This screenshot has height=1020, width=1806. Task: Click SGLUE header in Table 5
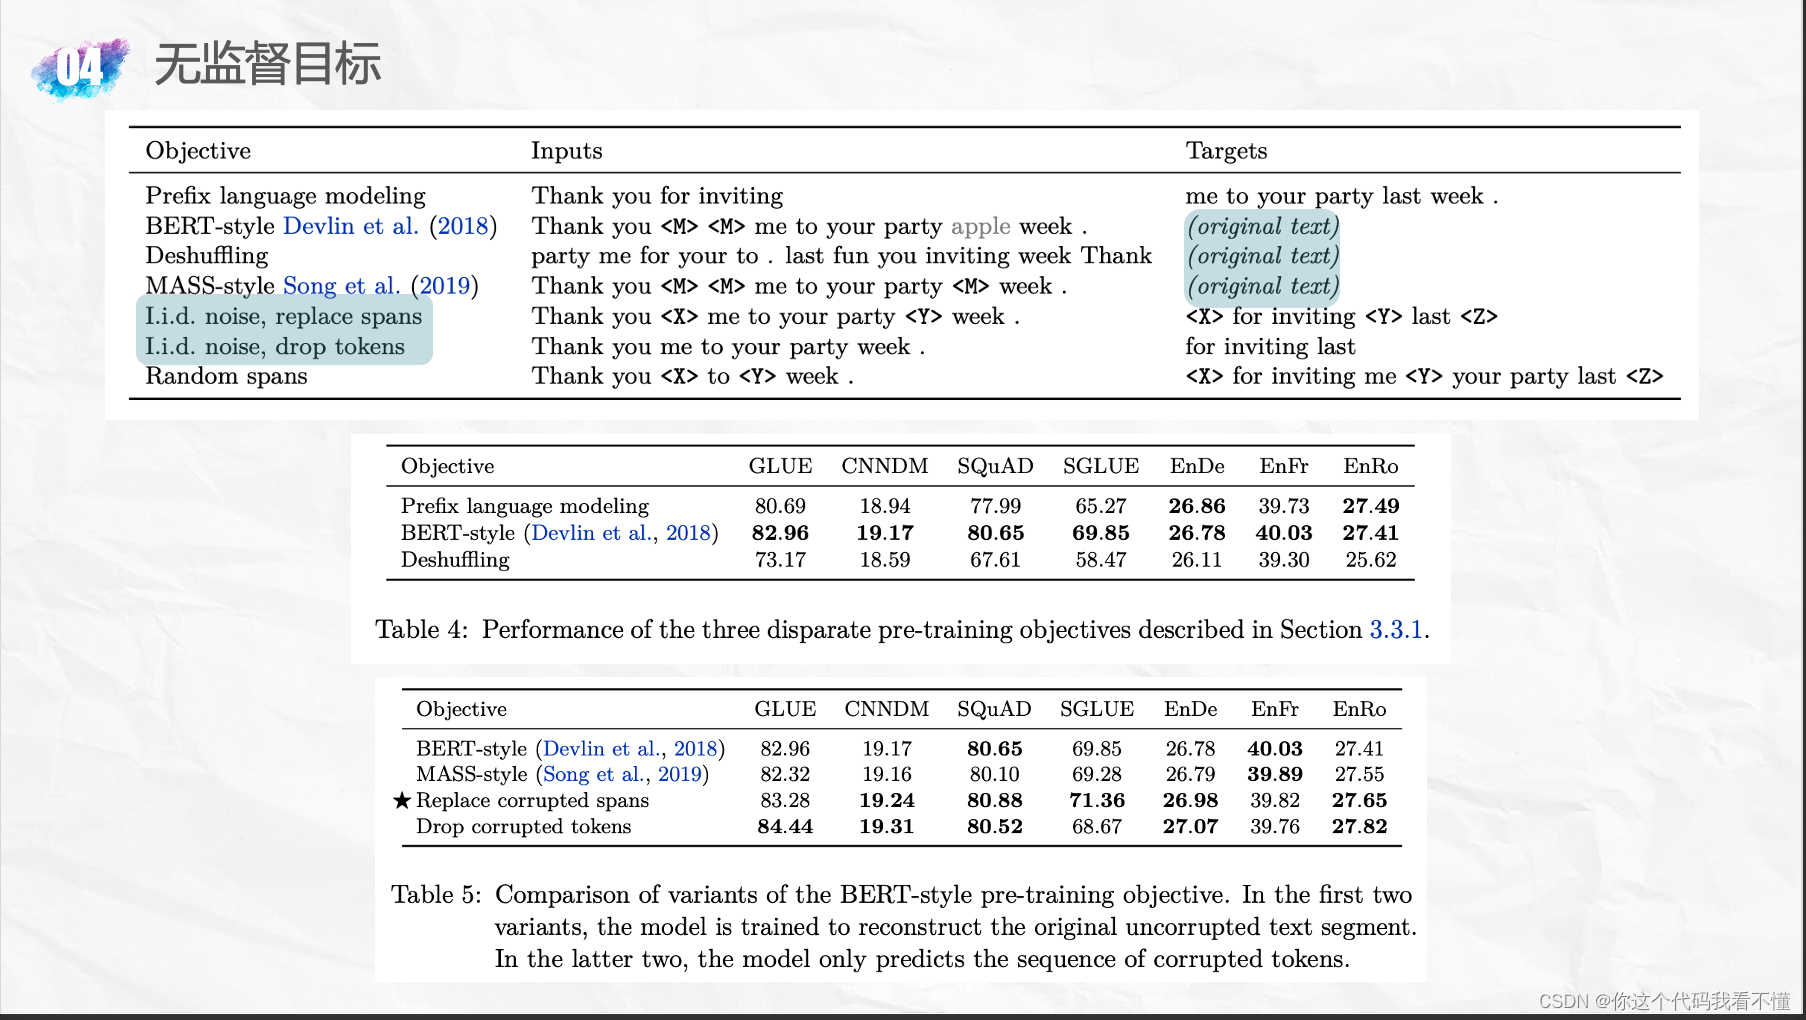tap(1097, 709)
